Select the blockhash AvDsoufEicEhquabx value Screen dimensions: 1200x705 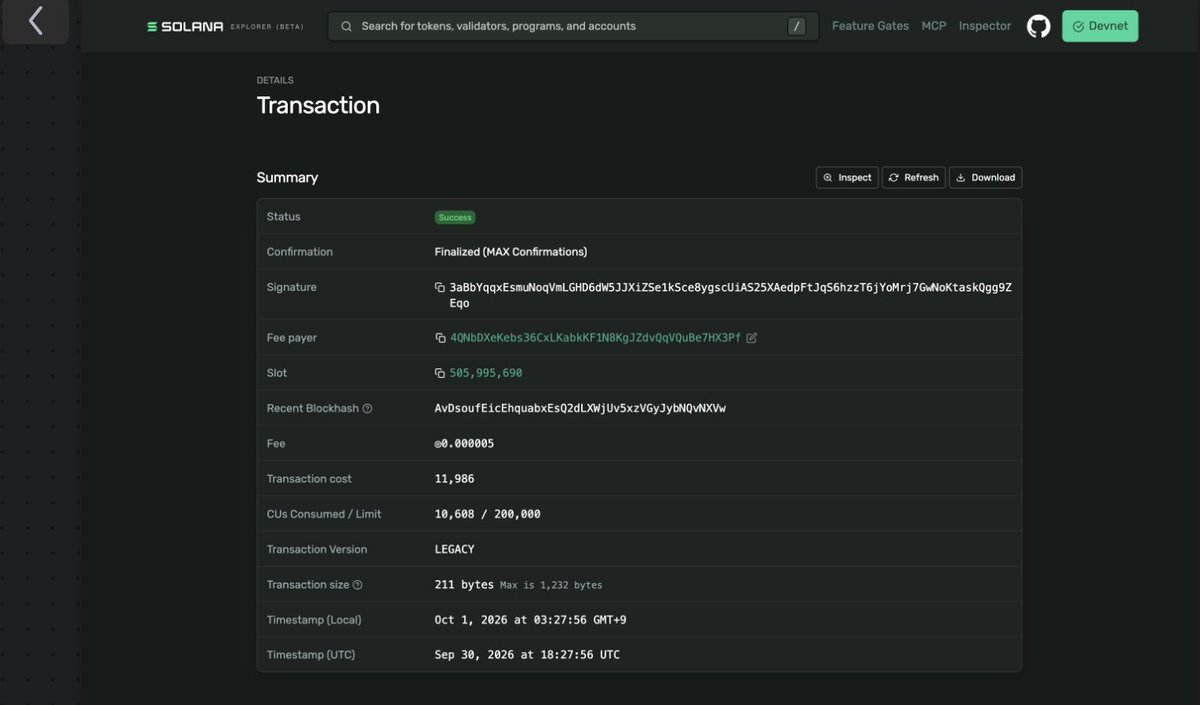580,409
